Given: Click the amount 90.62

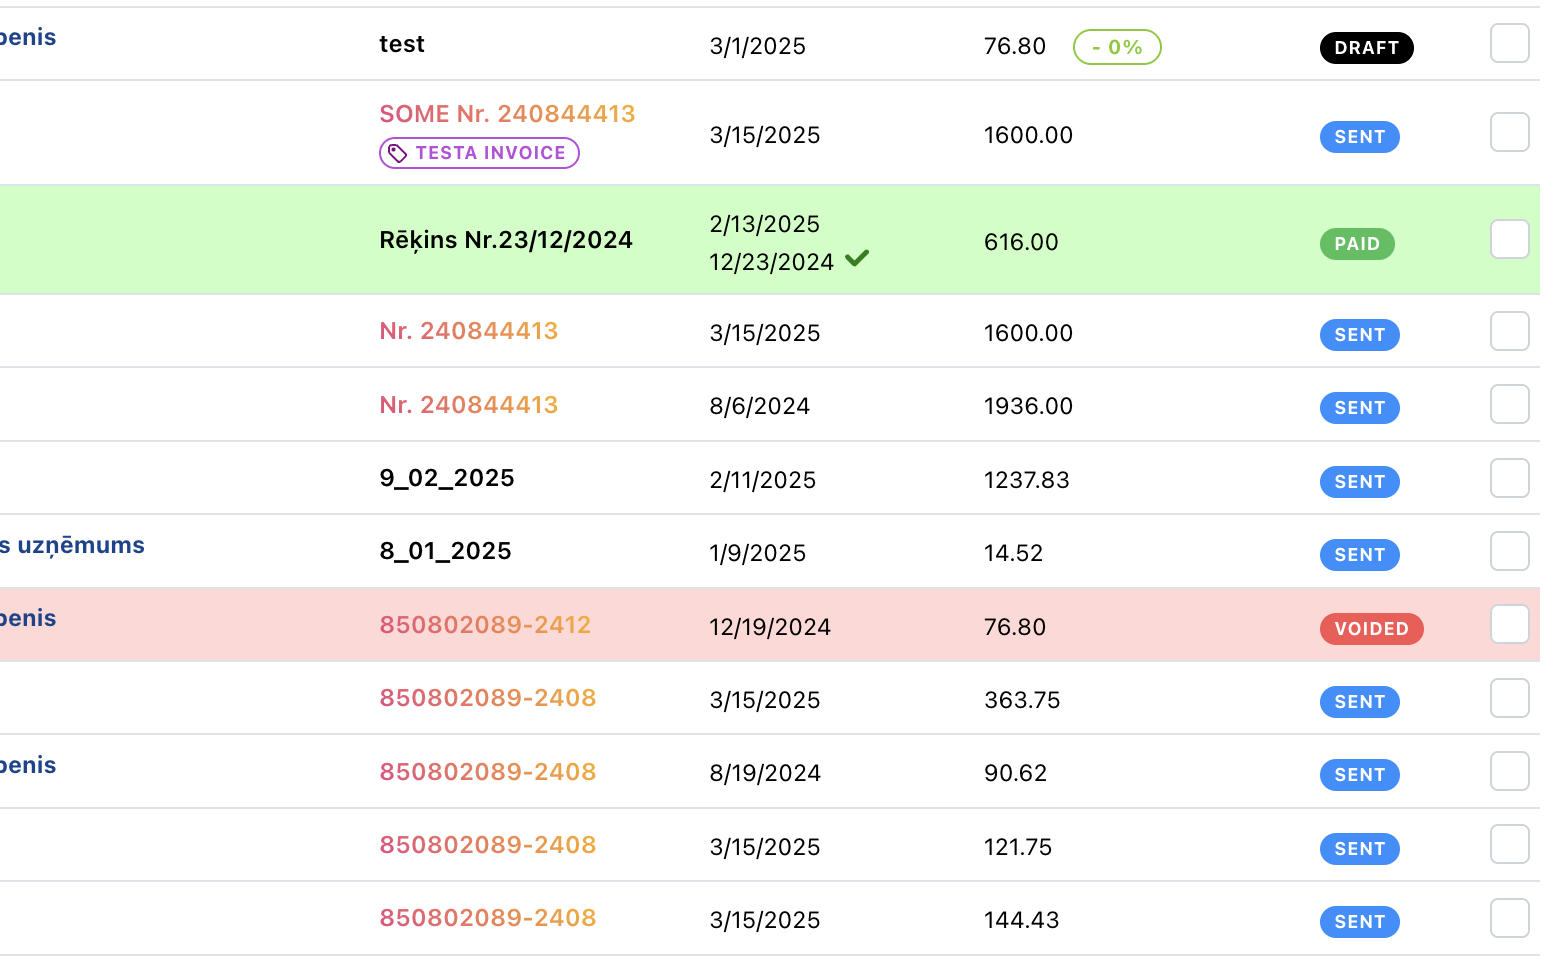Looking at the screenshot, I should click(x=1015, y=773).
